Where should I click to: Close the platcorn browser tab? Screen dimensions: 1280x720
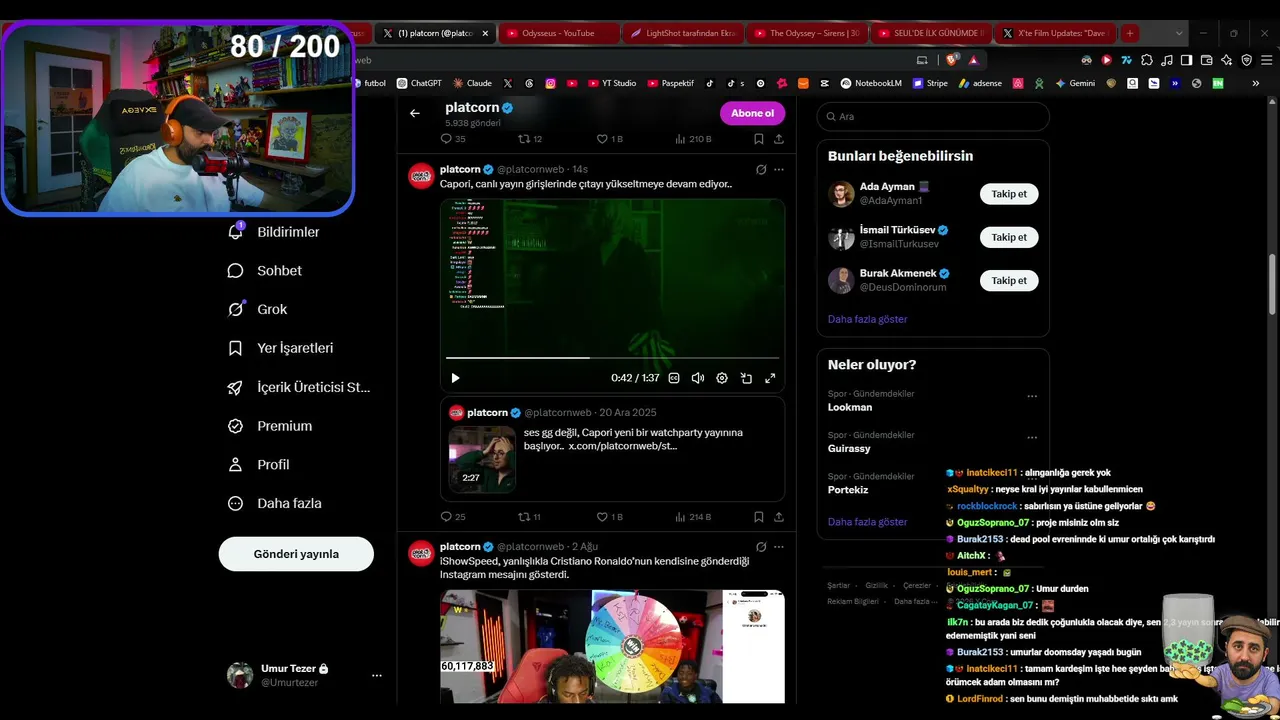(485, 33)
